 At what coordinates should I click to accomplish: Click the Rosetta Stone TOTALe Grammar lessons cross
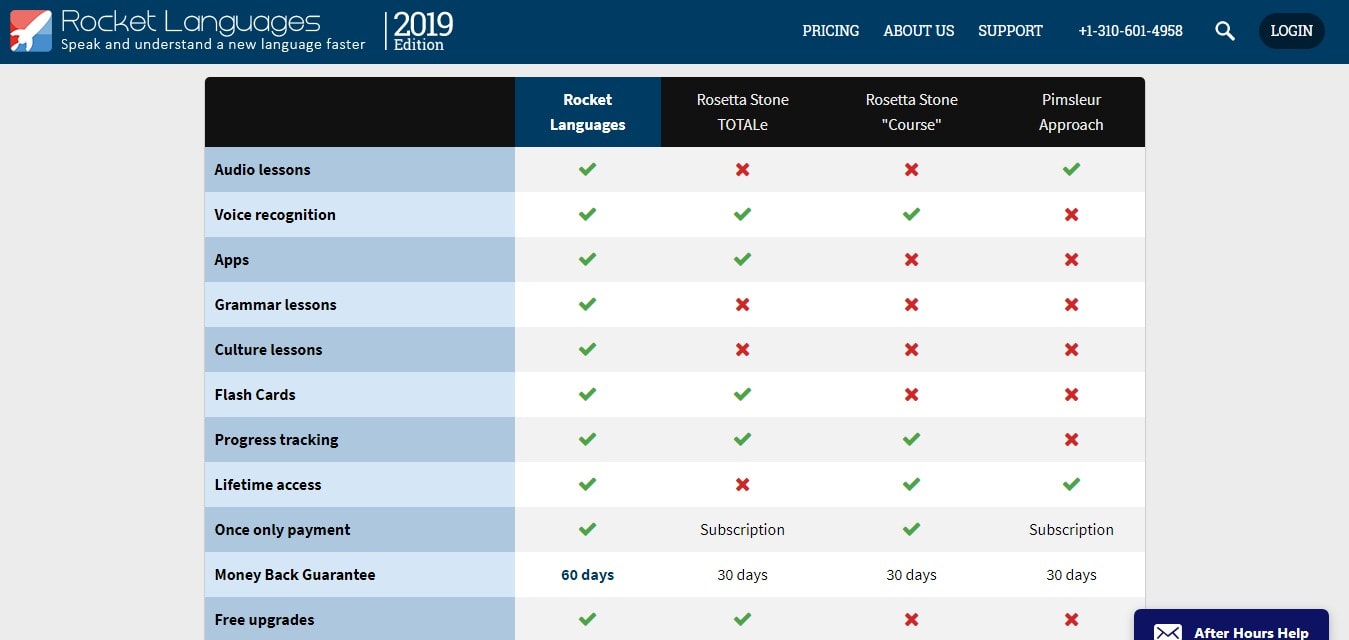coord(742,305)
